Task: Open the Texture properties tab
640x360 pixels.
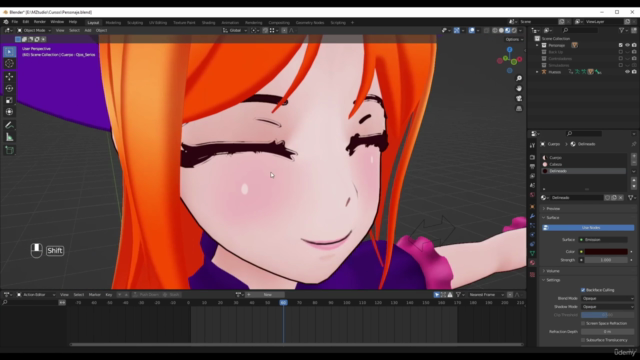Action: (x=532, y=275)
